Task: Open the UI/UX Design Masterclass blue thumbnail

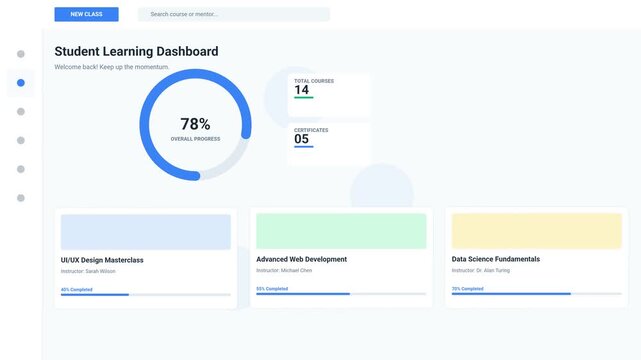Action: coord(146,232)
